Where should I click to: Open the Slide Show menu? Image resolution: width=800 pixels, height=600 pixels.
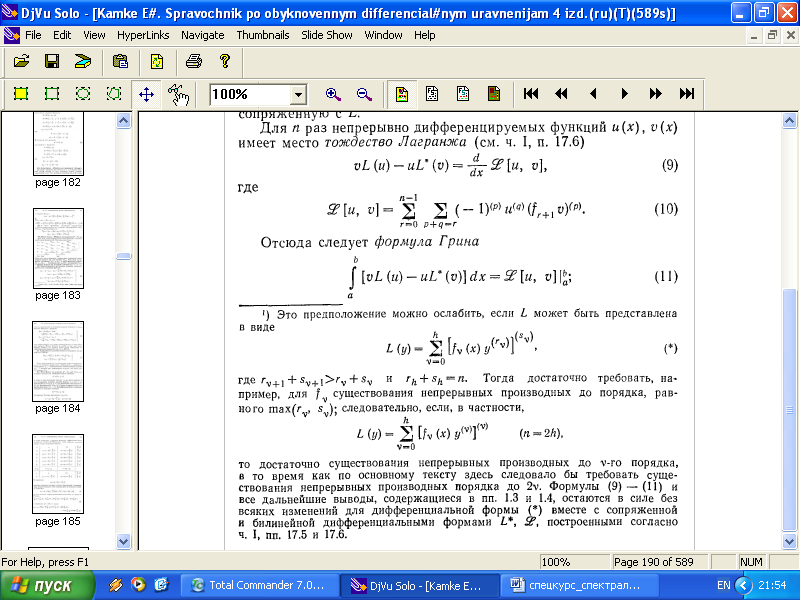[327, 35]
